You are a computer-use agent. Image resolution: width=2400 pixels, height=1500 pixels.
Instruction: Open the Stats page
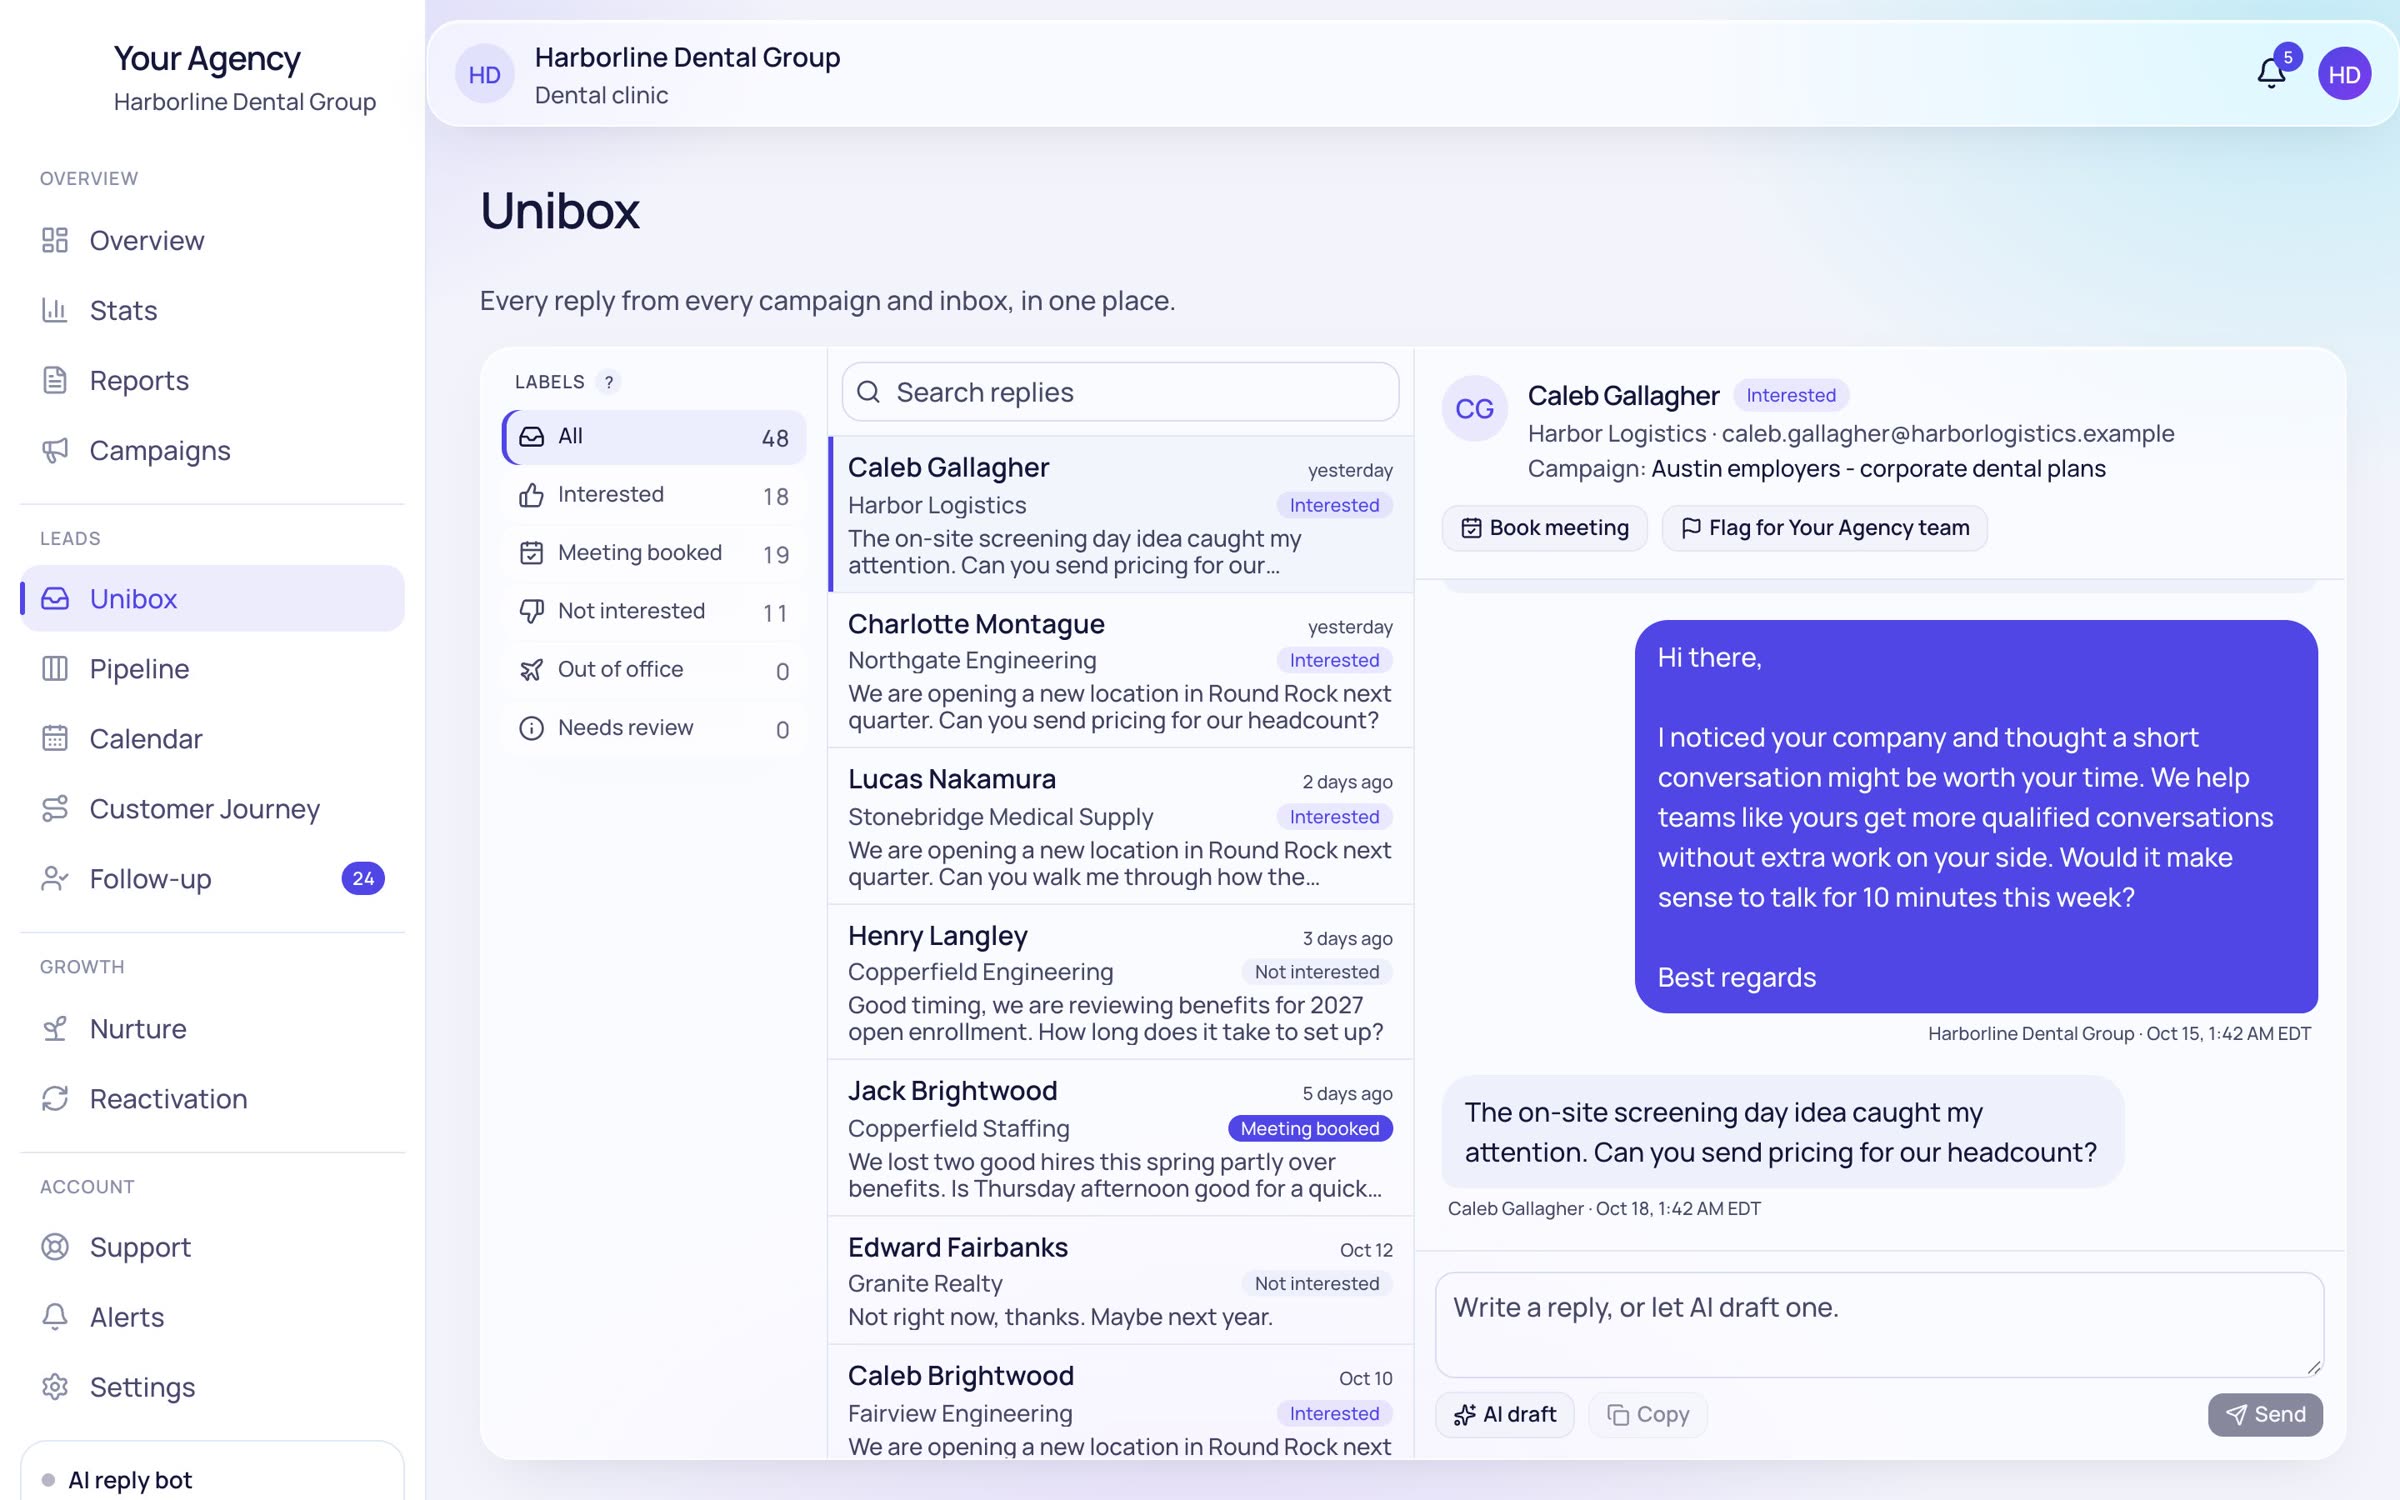pos(212,310)
